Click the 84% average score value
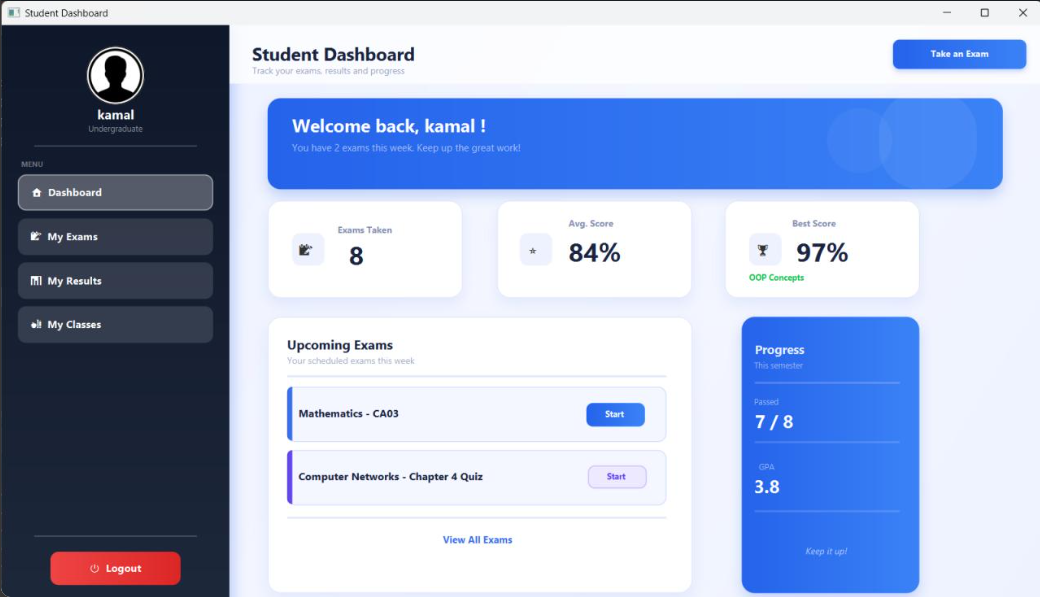This screenshot has width=1040, height=597. [x=594, y=252]
